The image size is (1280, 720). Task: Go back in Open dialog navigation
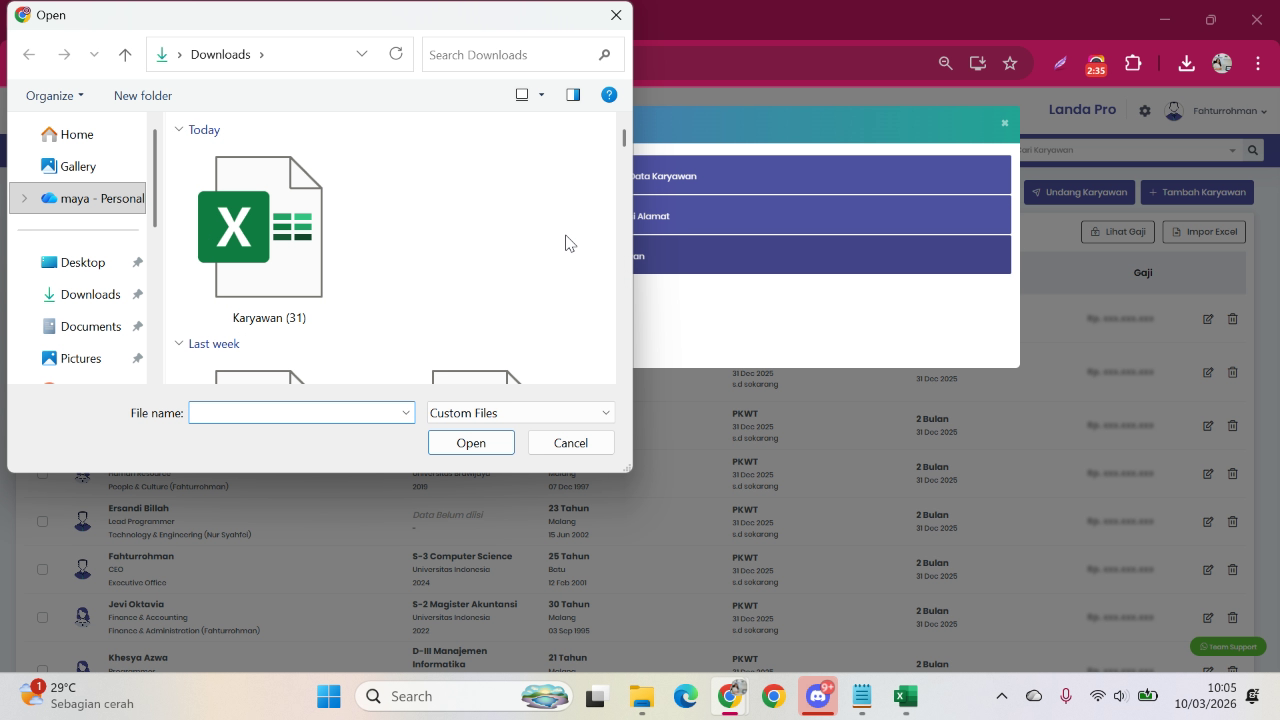(29, 55)
